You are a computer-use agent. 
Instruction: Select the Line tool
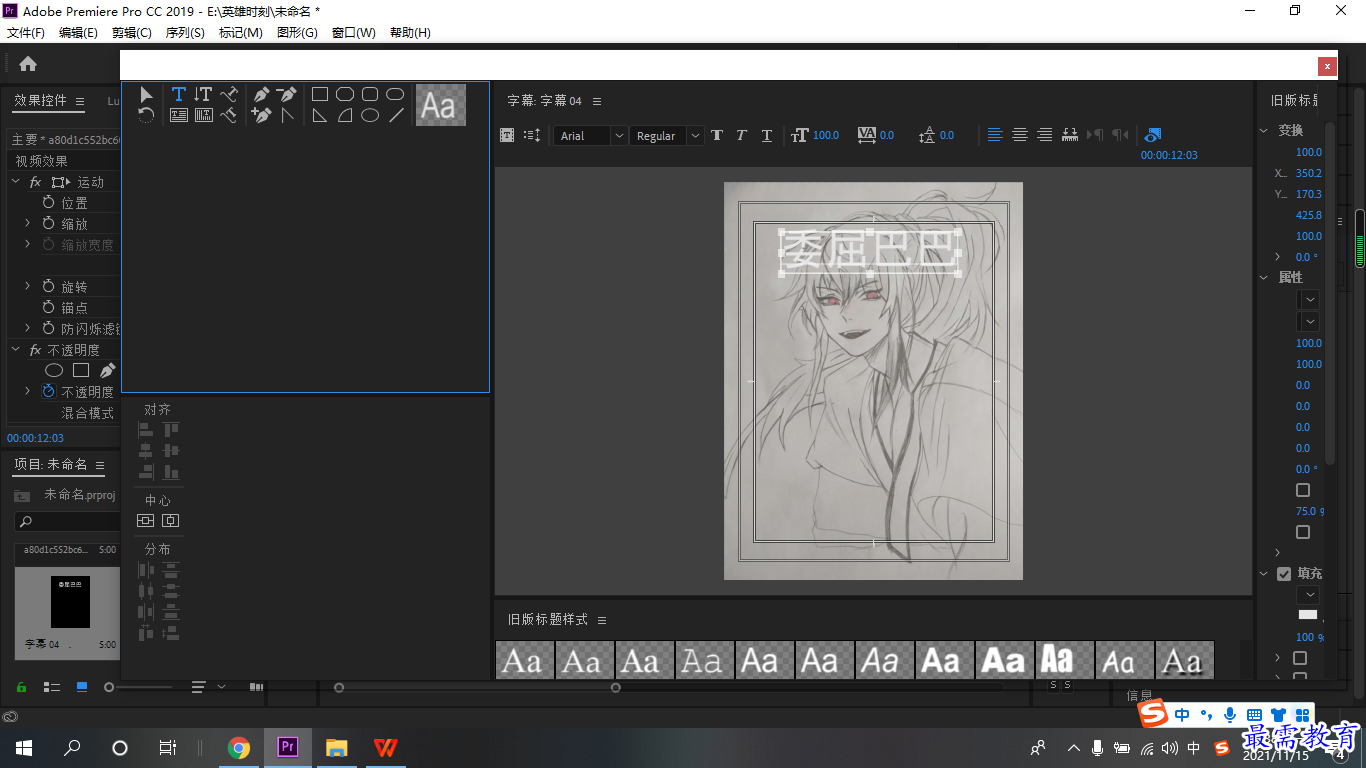click(x=396, y=115)
